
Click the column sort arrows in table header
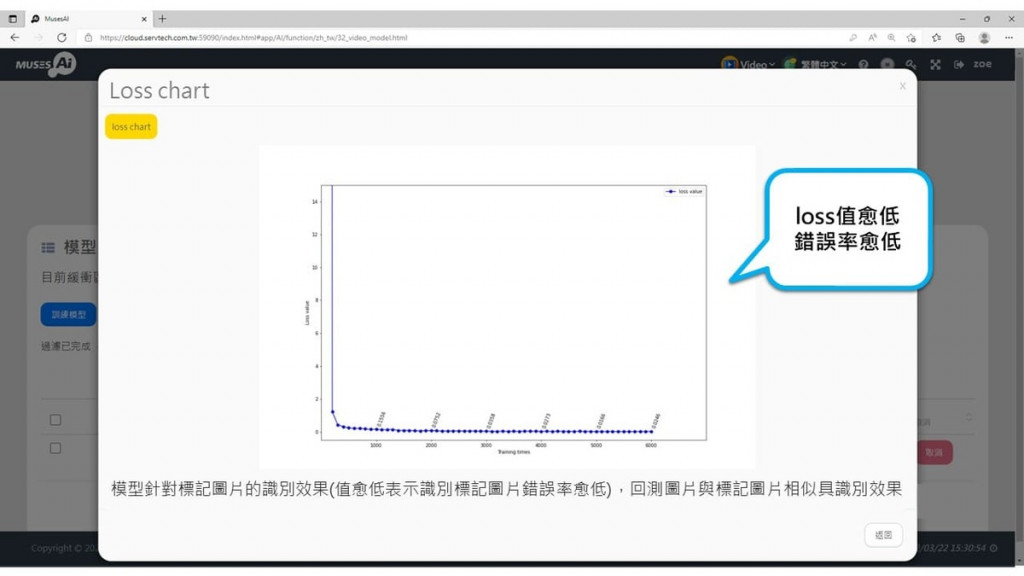point(969,417)
